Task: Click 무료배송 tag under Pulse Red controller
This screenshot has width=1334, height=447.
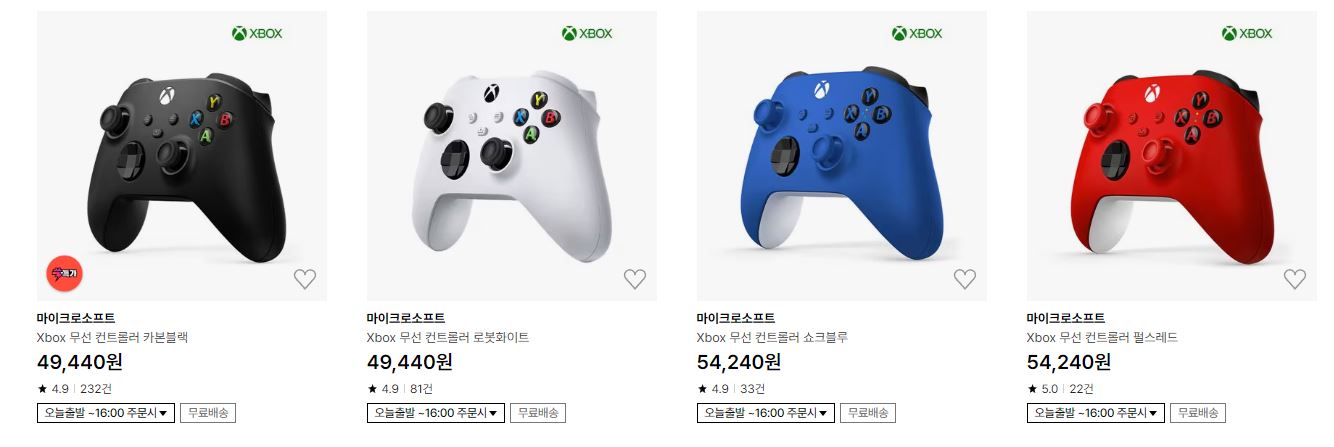Action: [x=1198, y=413]
